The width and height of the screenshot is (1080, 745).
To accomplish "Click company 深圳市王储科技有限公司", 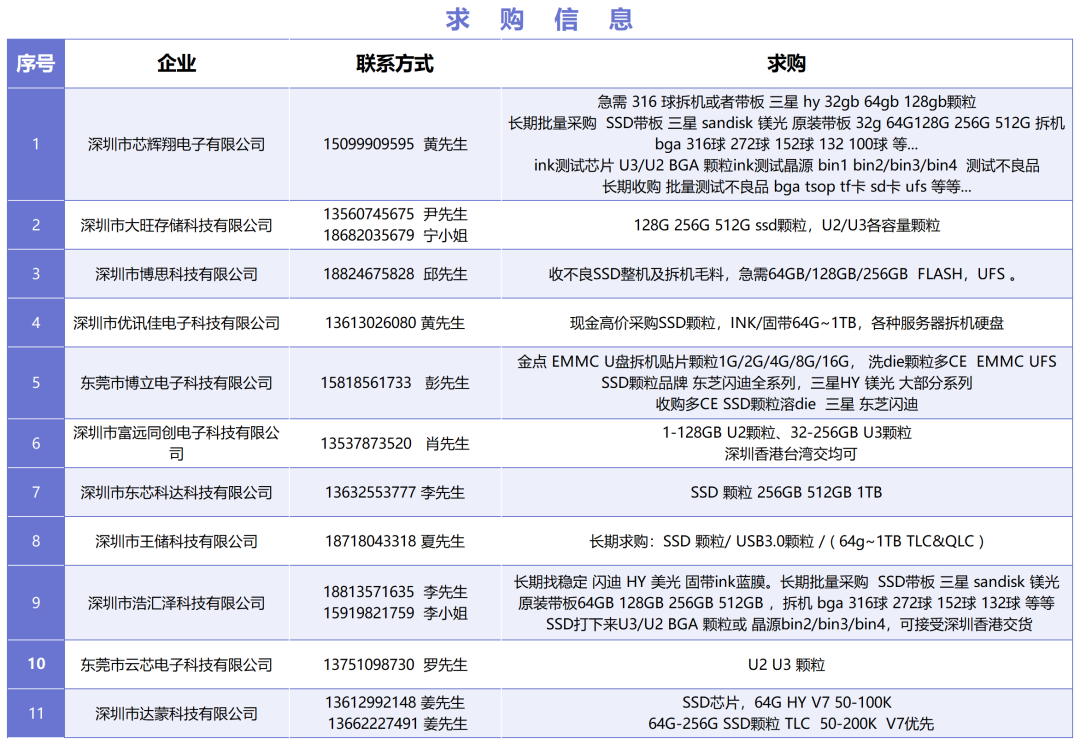I will tap(176, 542).
